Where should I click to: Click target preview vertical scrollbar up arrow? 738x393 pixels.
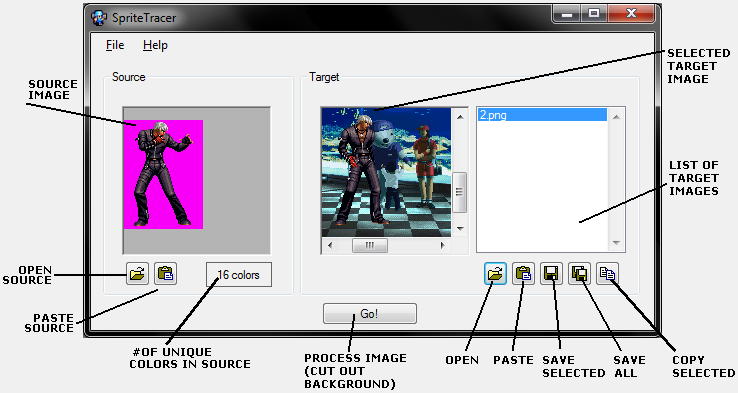coord(460,117)
